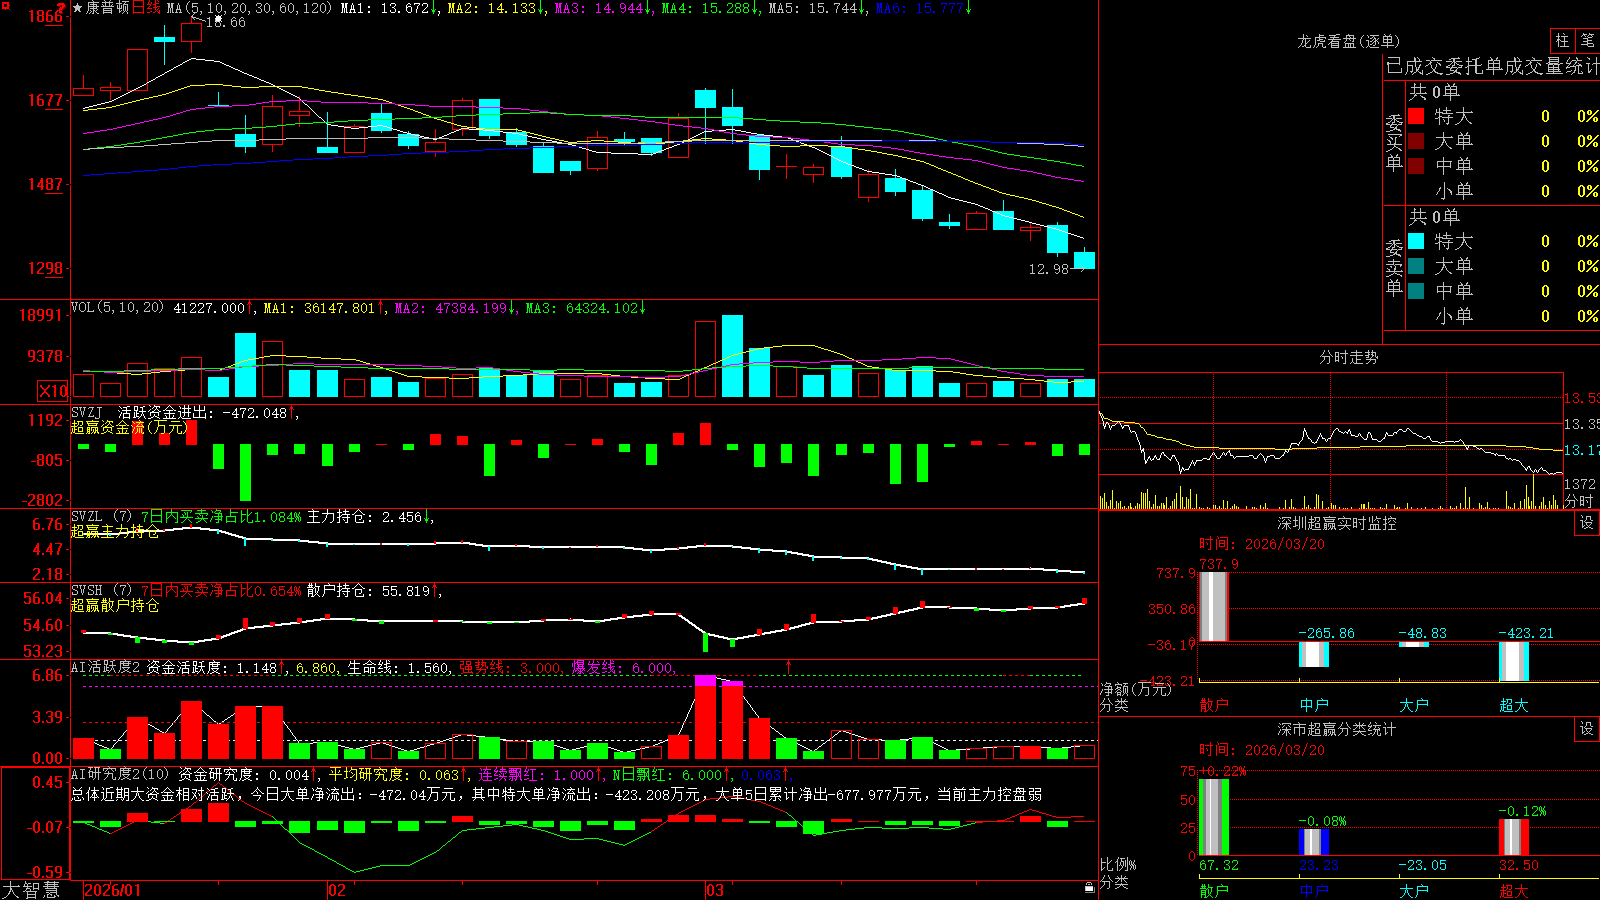Click the red question mark help icon
Viewport: 1600px width, 900px height.
click(x=62, y=6)
